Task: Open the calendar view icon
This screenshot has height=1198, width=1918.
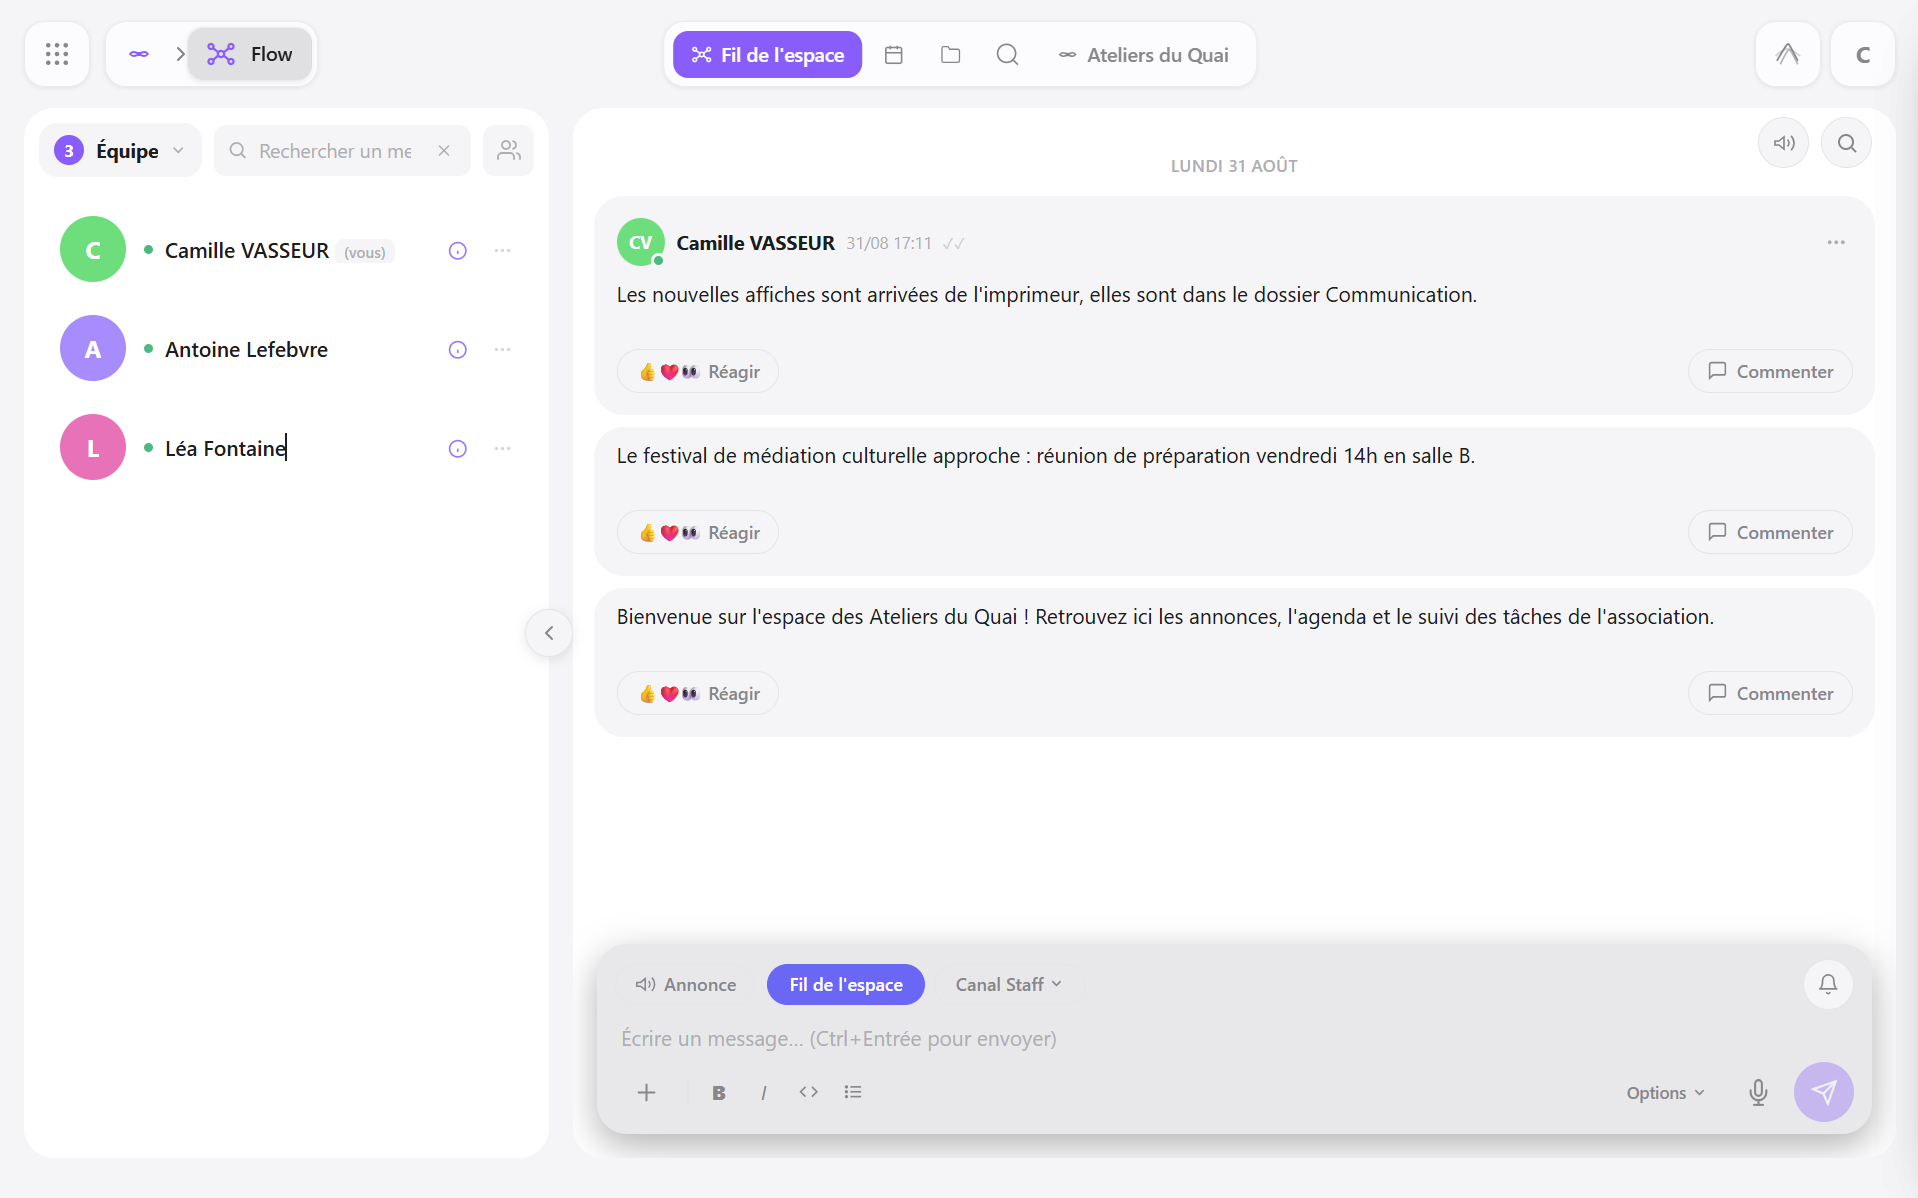Action: [x=894, y=55]
